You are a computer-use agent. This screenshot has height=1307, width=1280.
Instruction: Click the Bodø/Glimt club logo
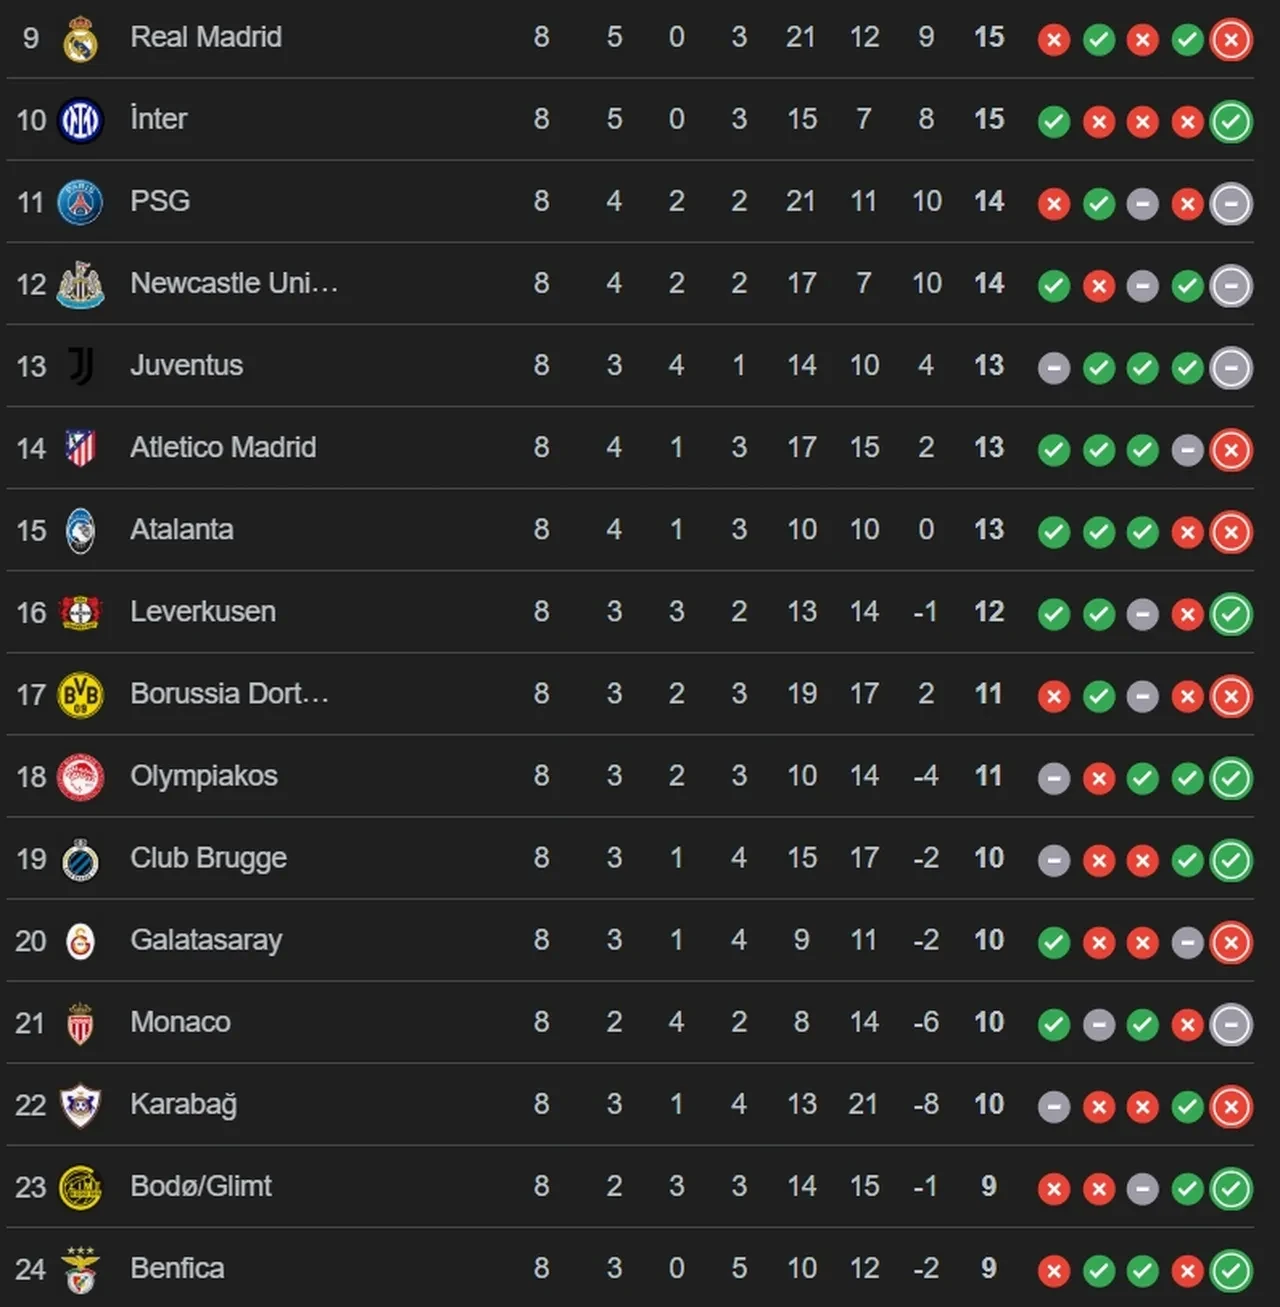click(80, 1187)
